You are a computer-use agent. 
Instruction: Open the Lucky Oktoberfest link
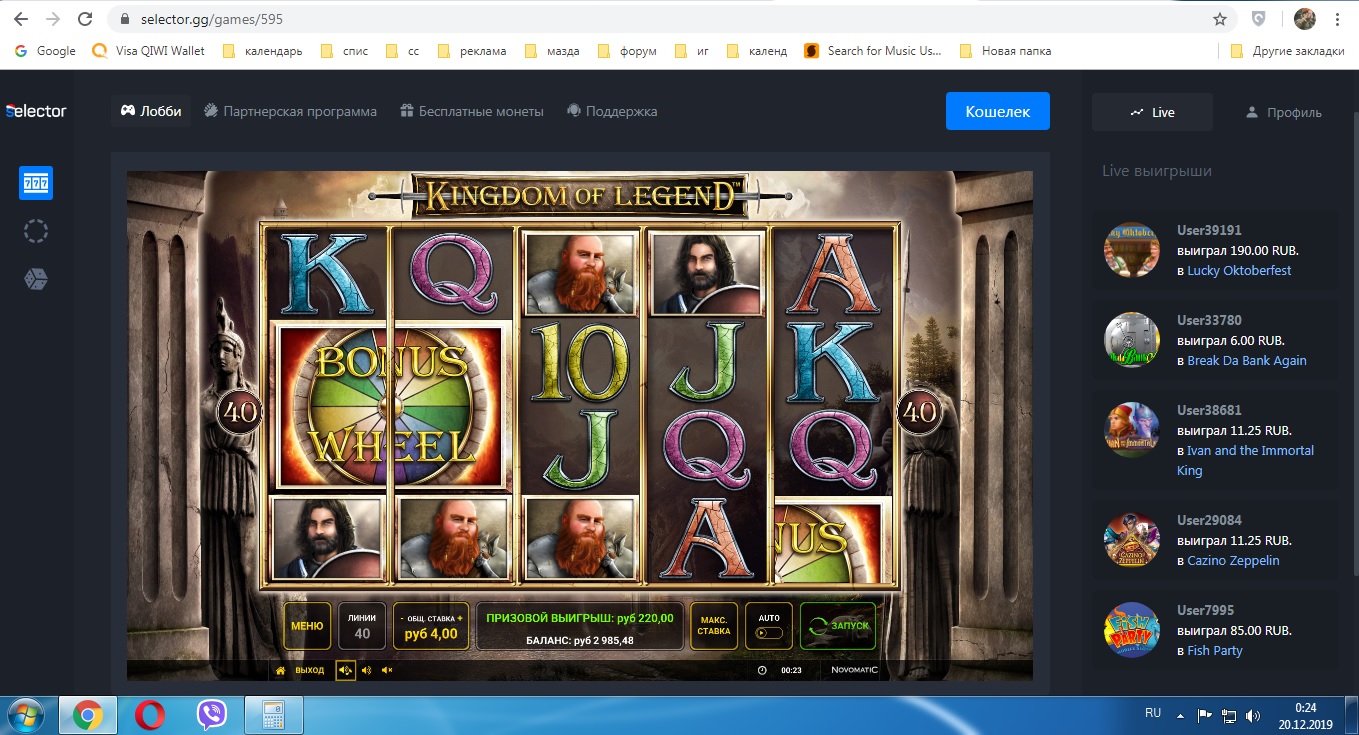[1239, 270]
